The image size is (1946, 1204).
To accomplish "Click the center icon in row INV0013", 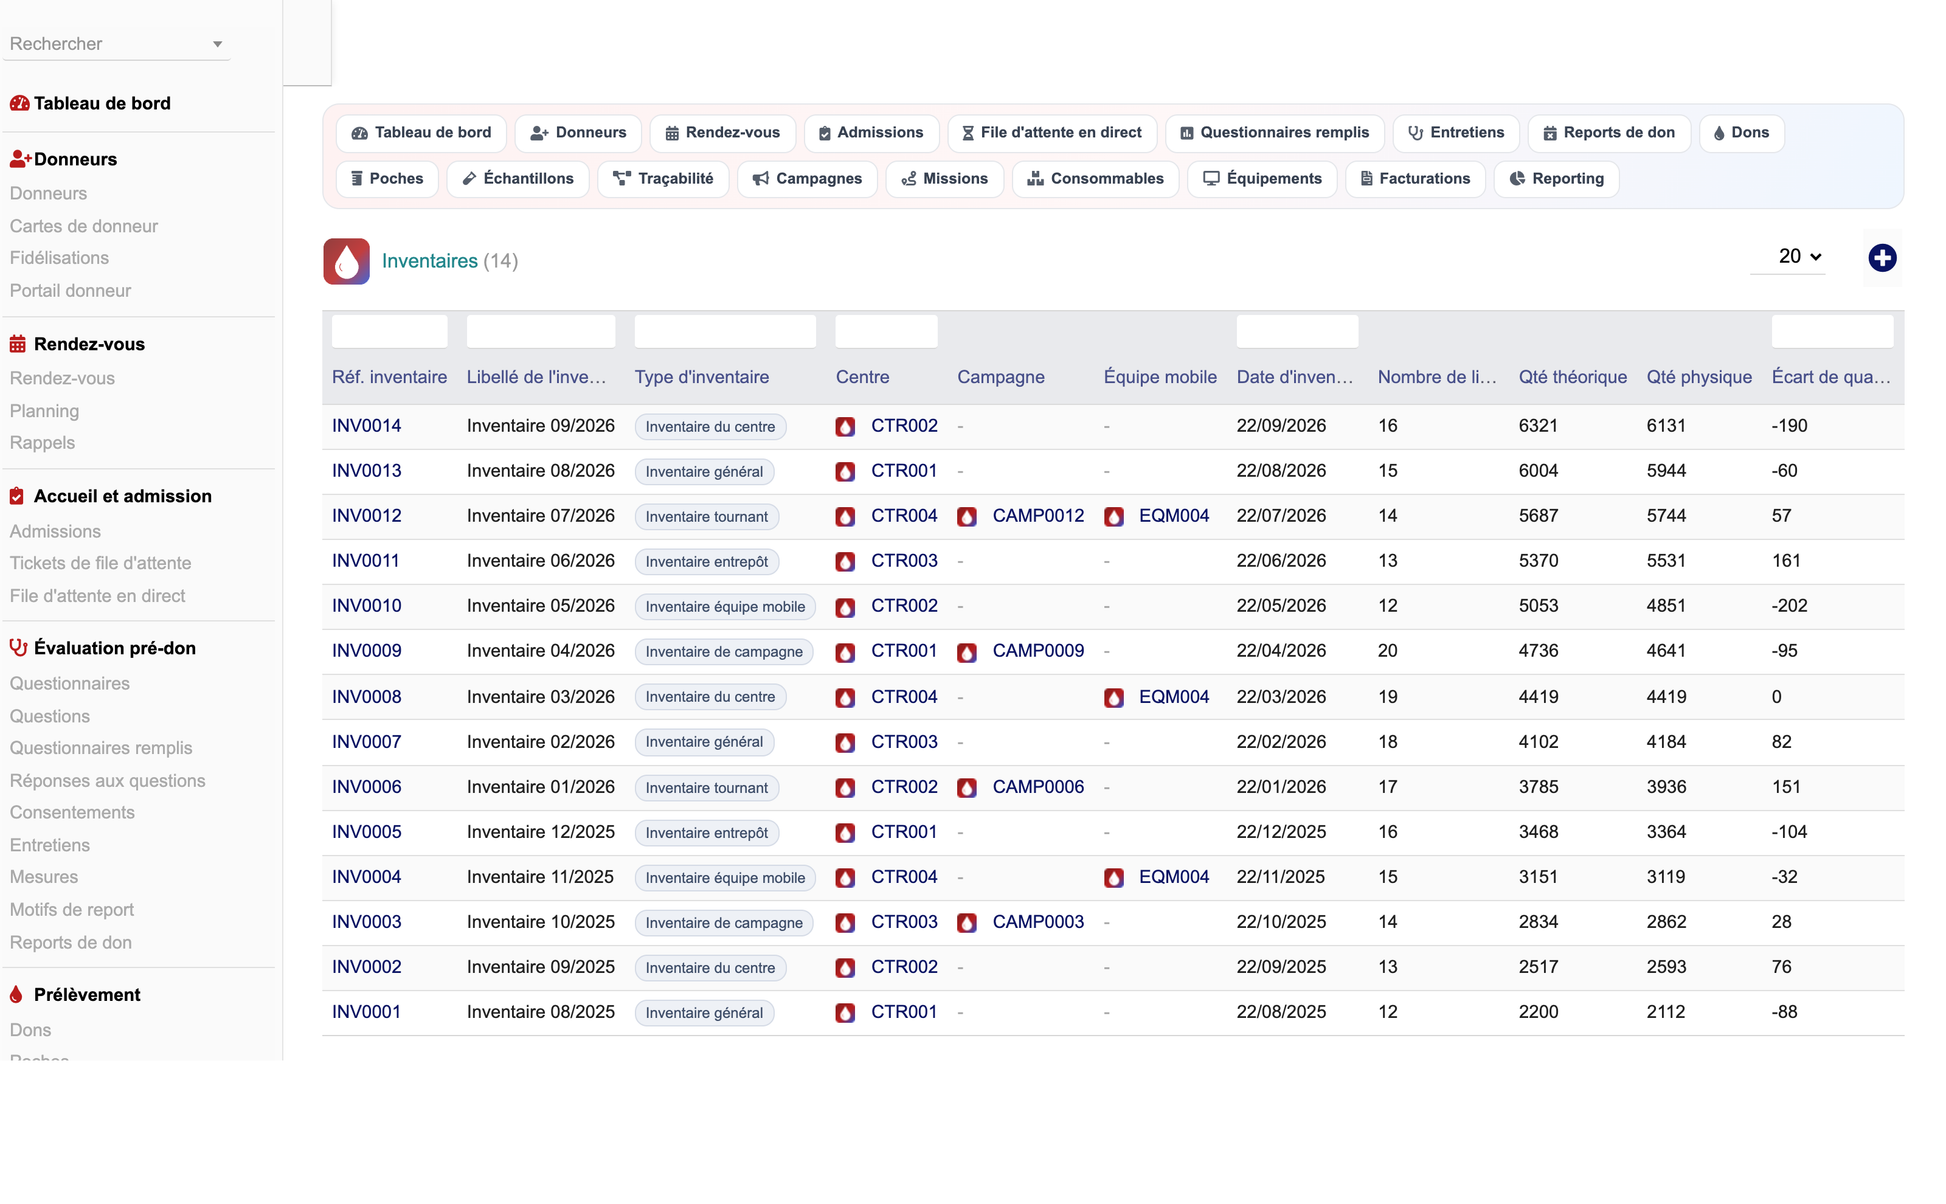I will click(845, 472).
